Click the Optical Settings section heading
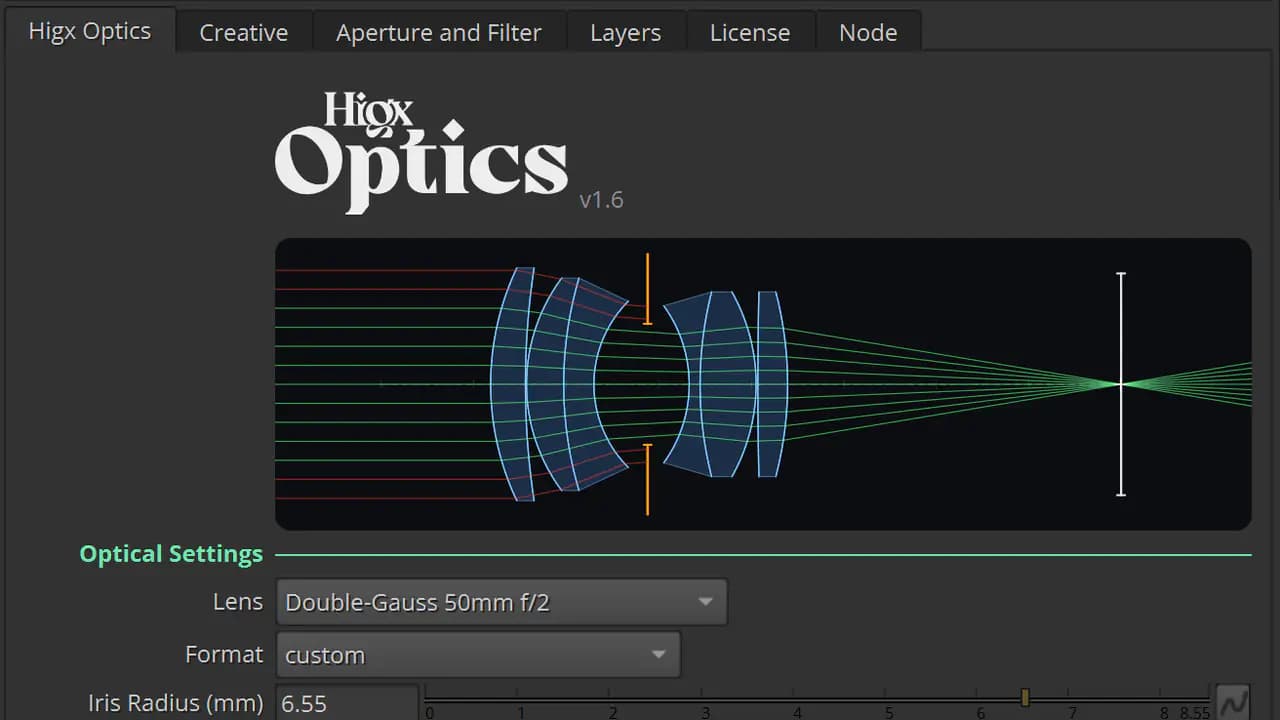This screenshot has height=720, width=1280. (171, 554)
